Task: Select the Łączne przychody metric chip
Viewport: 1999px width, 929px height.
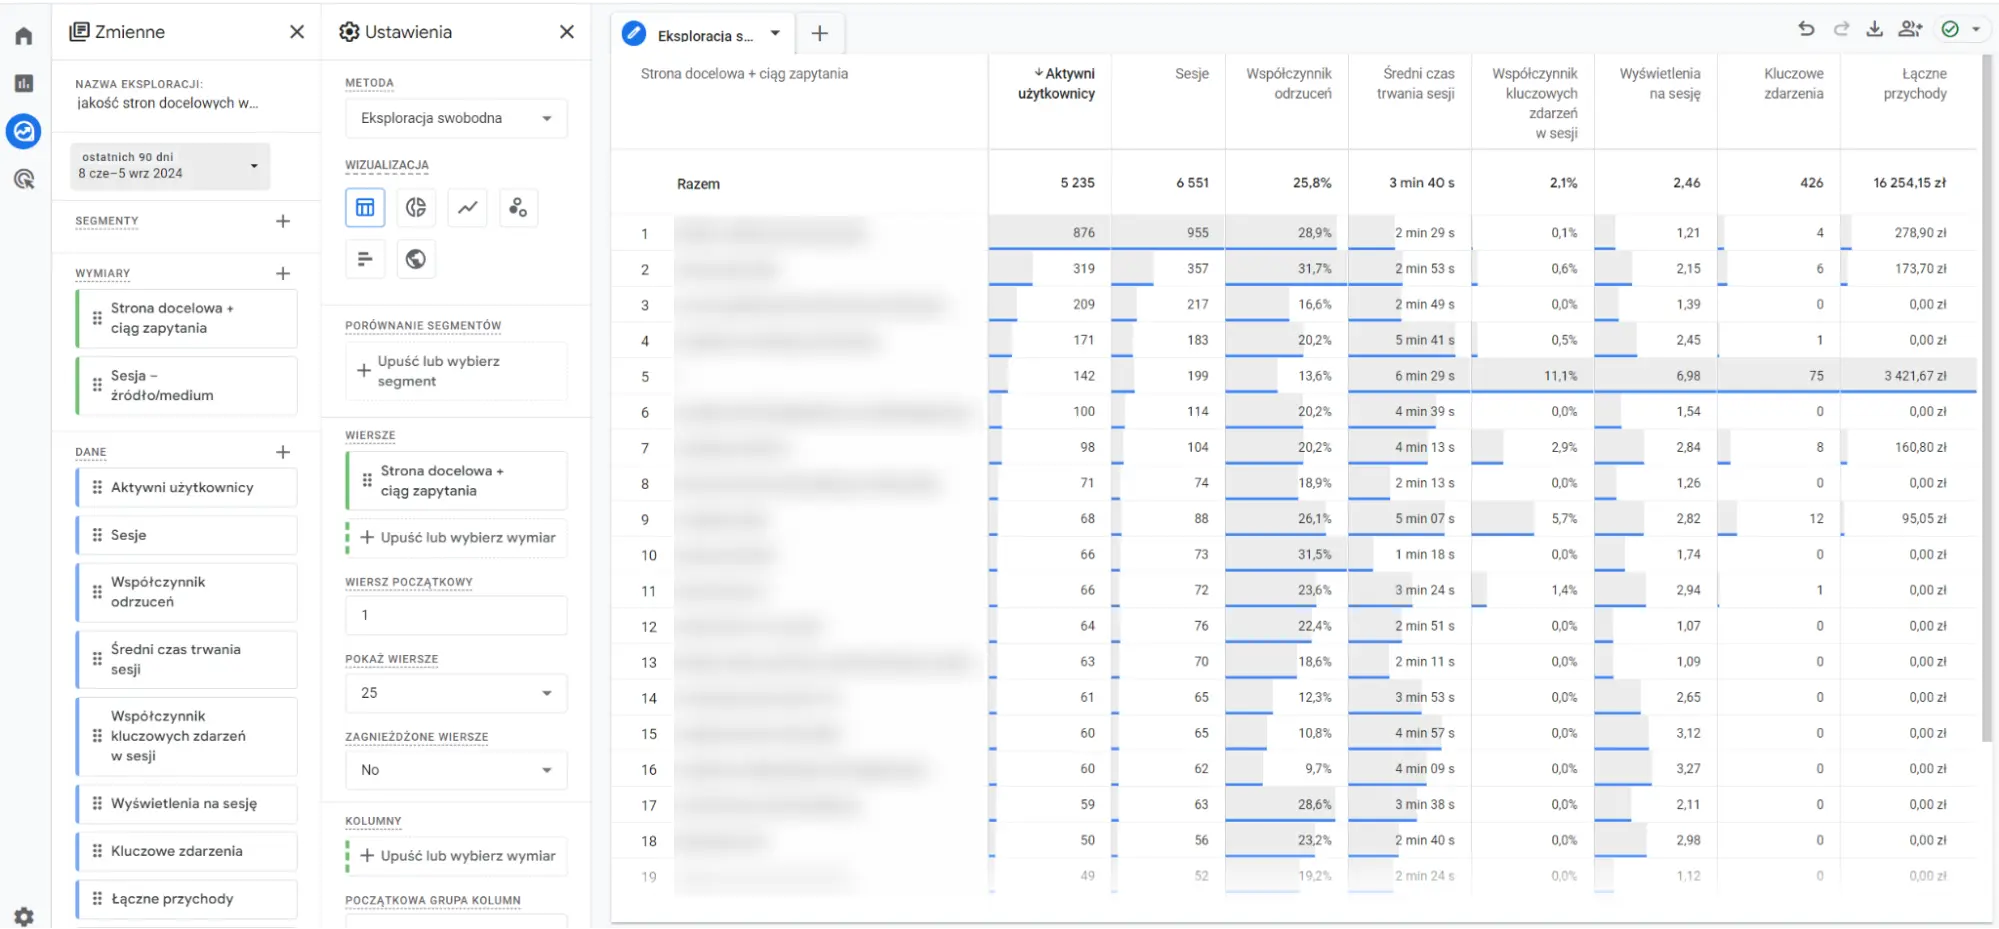Action: tap(187, 899)
